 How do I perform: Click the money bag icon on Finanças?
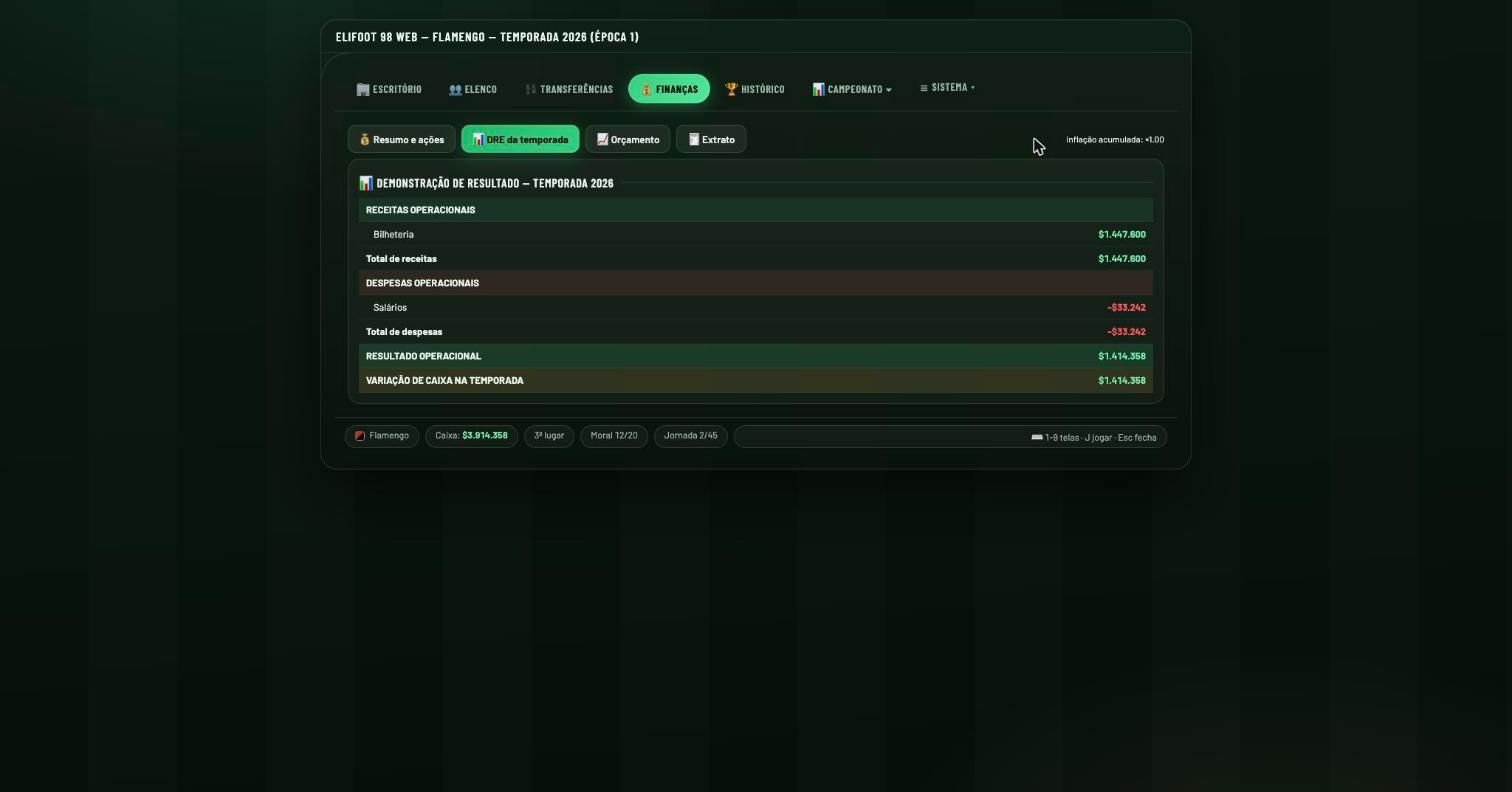pos(646,90)
